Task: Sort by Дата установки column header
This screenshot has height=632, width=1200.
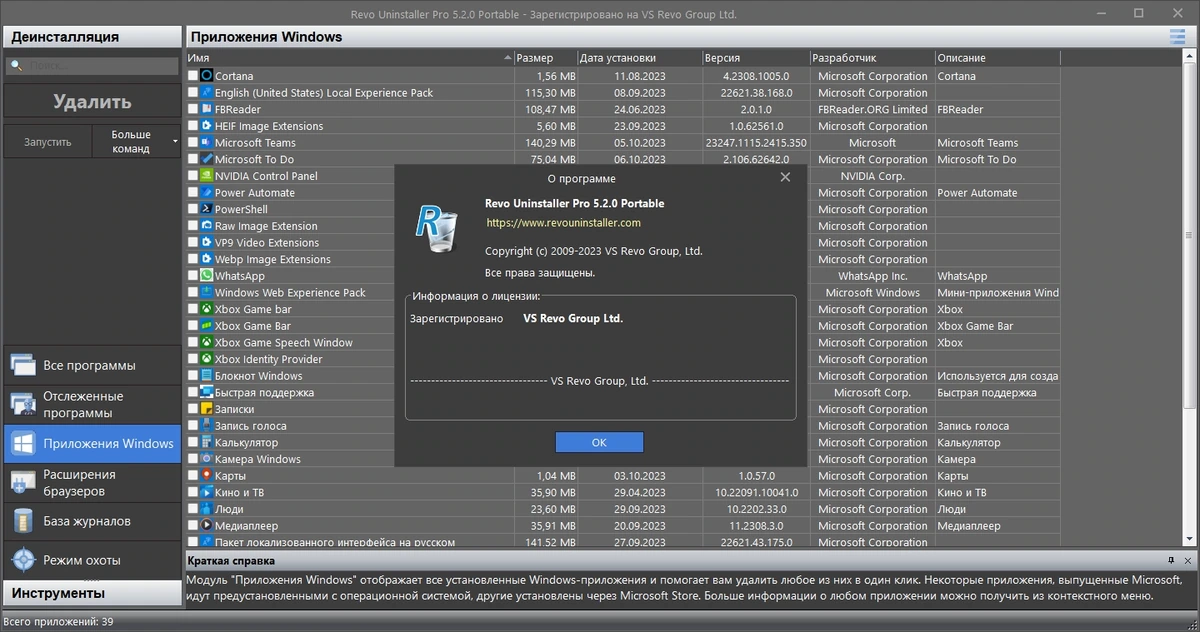Action: [x=639, y=58]
